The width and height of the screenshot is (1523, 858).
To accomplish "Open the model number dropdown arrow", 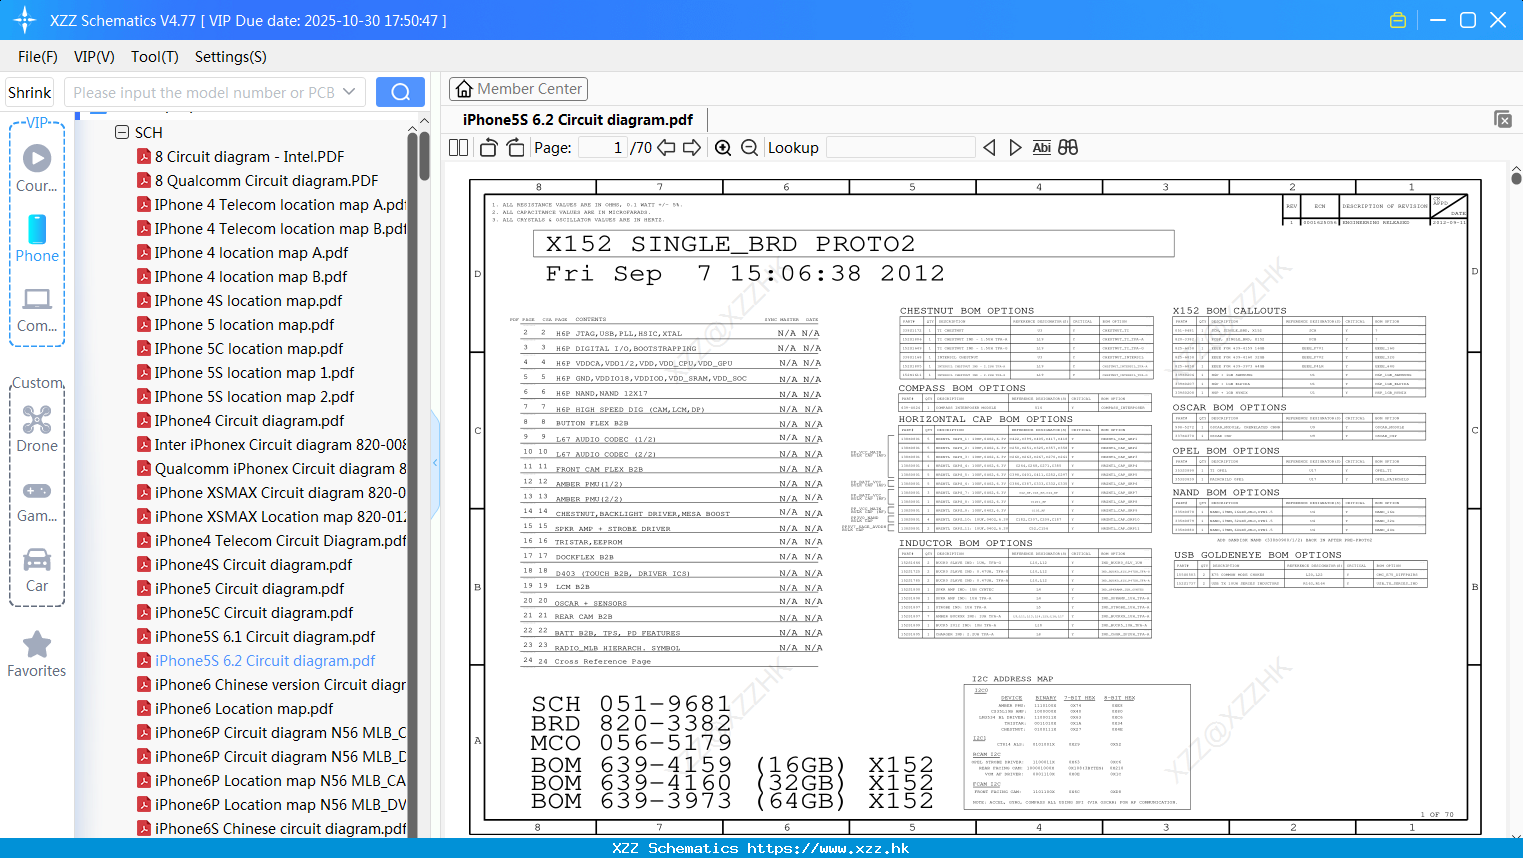I will click(349, 92).
